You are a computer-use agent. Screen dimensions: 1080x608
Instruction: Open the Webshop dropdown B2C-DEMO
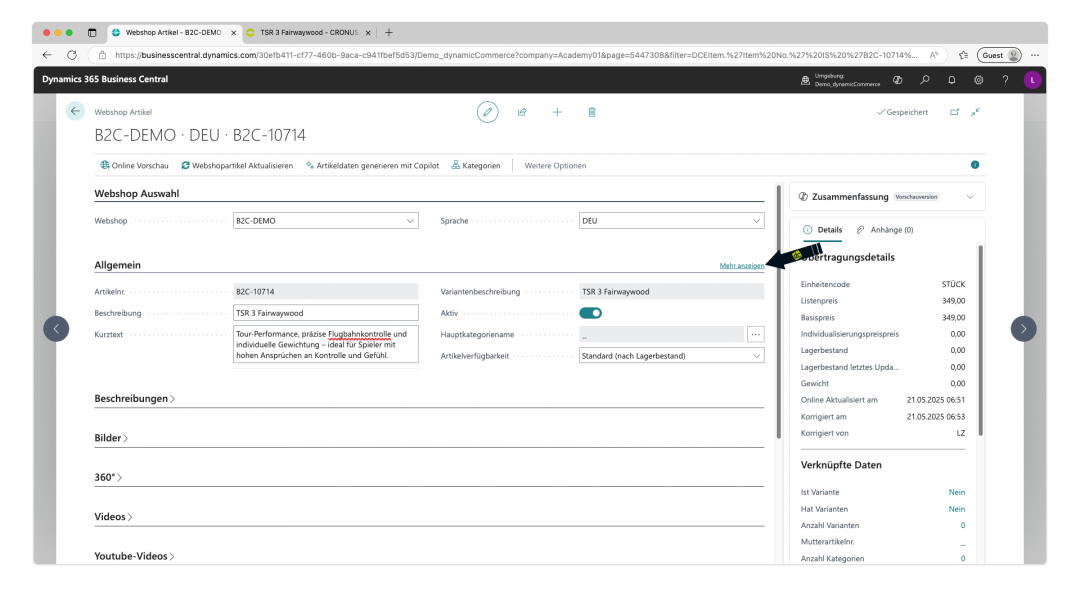point(326,221)
